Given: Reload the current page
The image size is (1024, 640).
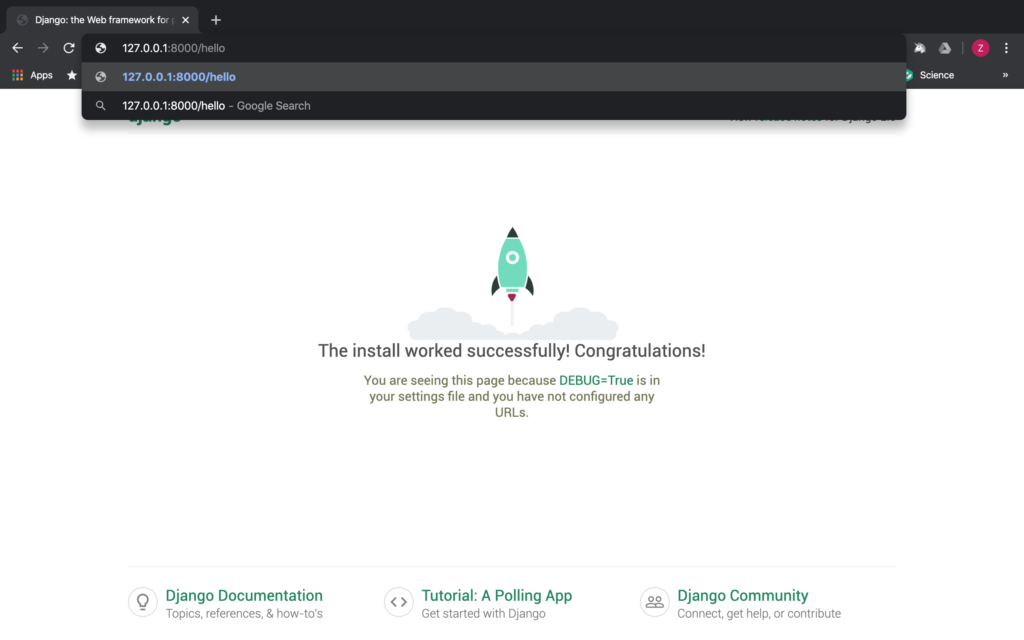Looking at the screenshot, I should click(x=69, y=48).
